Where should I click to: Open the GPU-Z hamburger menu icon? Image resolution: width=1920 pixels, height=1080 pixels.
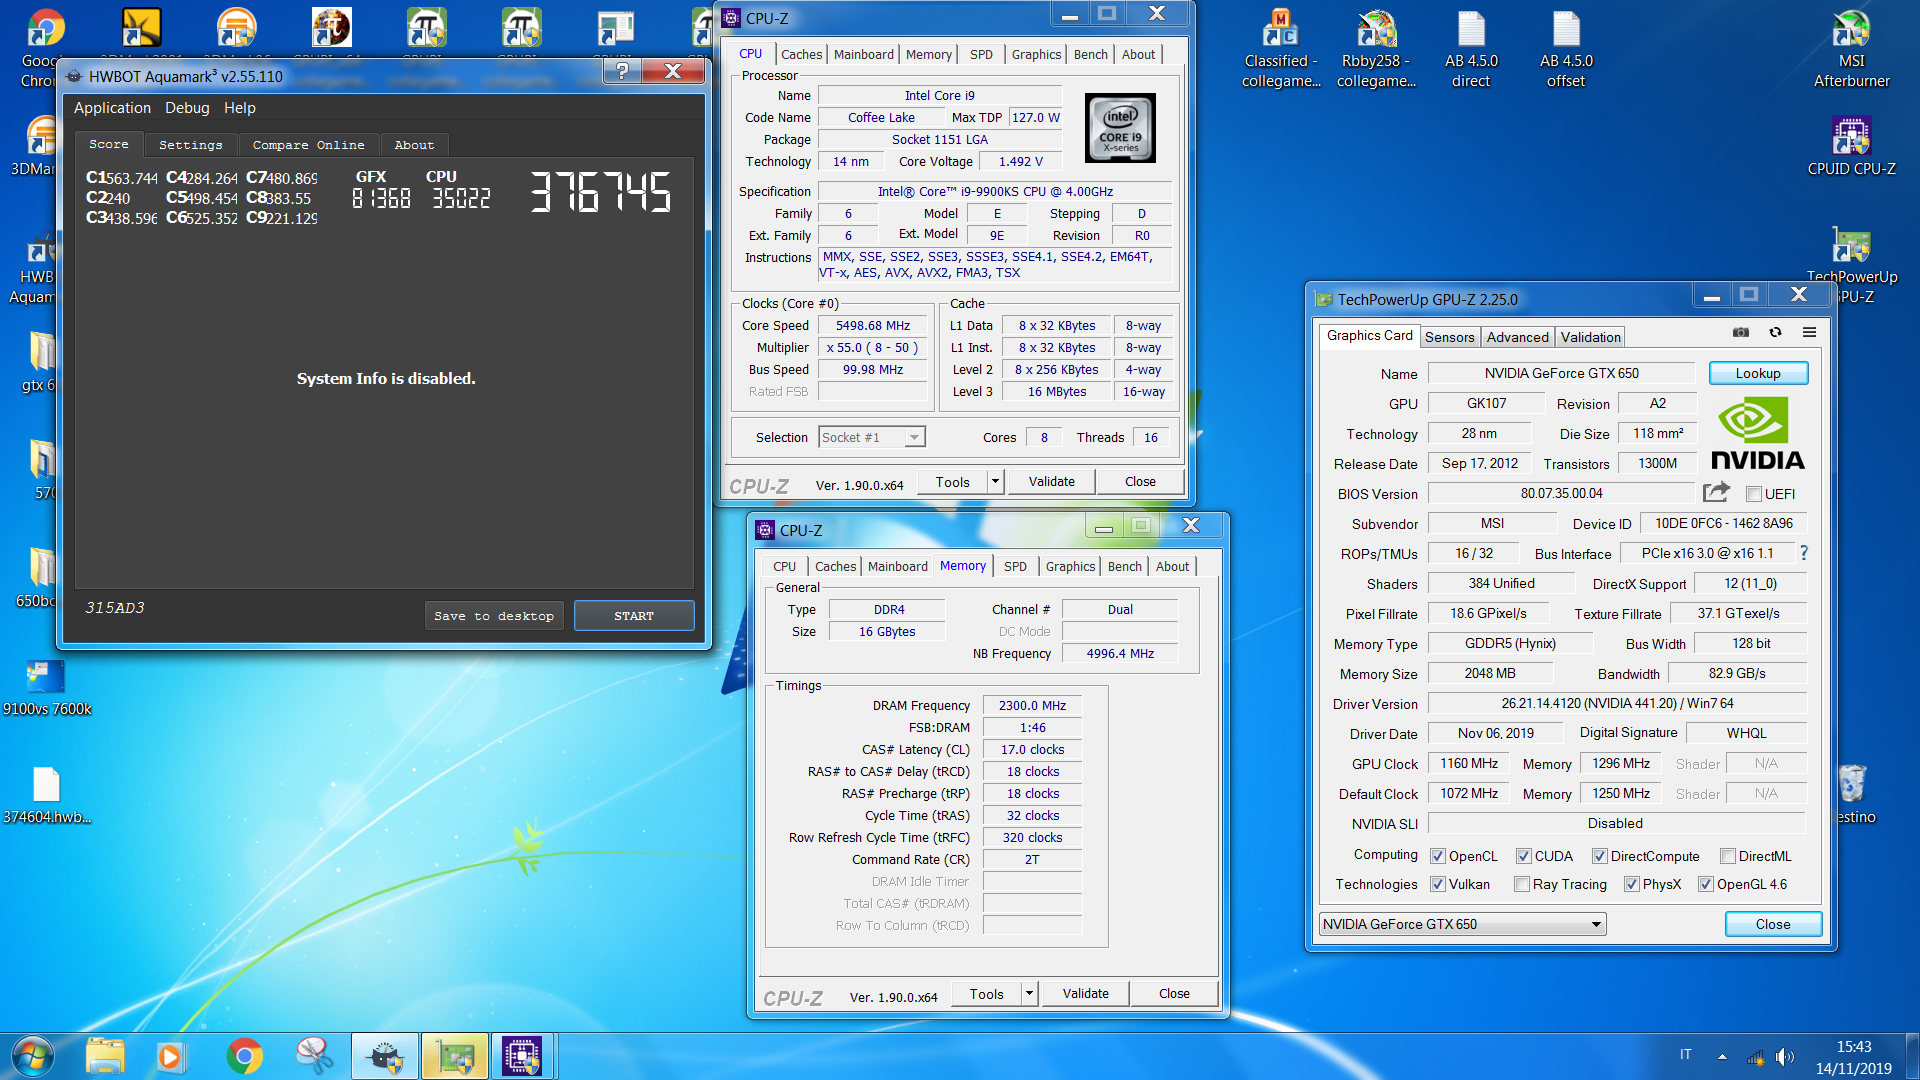(x=1809, y=332)
